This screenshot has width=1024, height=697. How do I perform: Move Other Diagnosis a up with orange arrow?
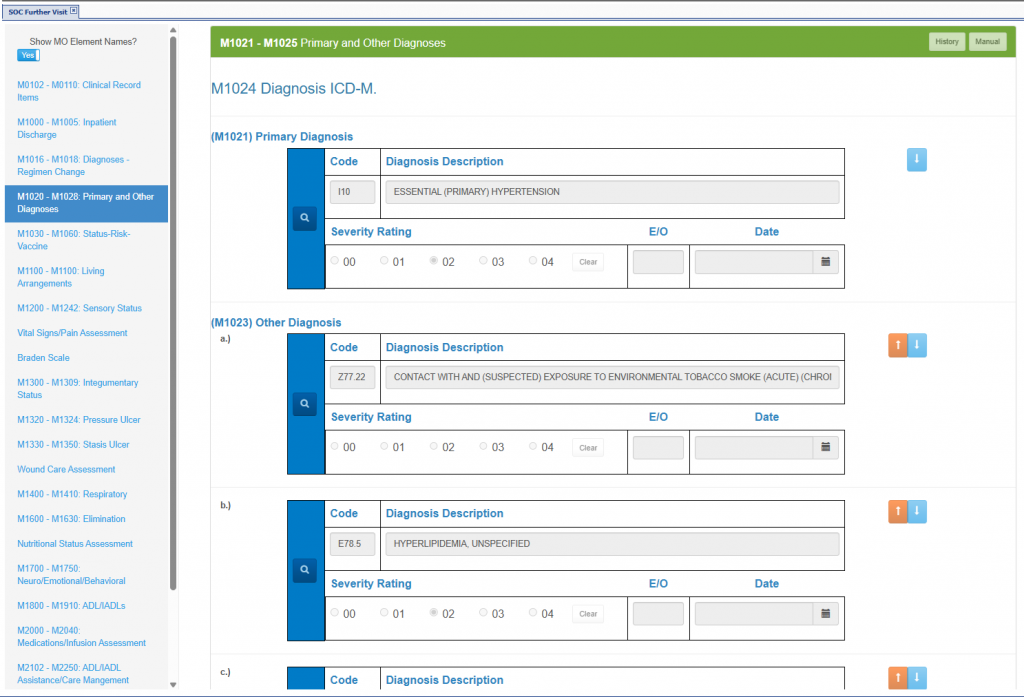898,346
